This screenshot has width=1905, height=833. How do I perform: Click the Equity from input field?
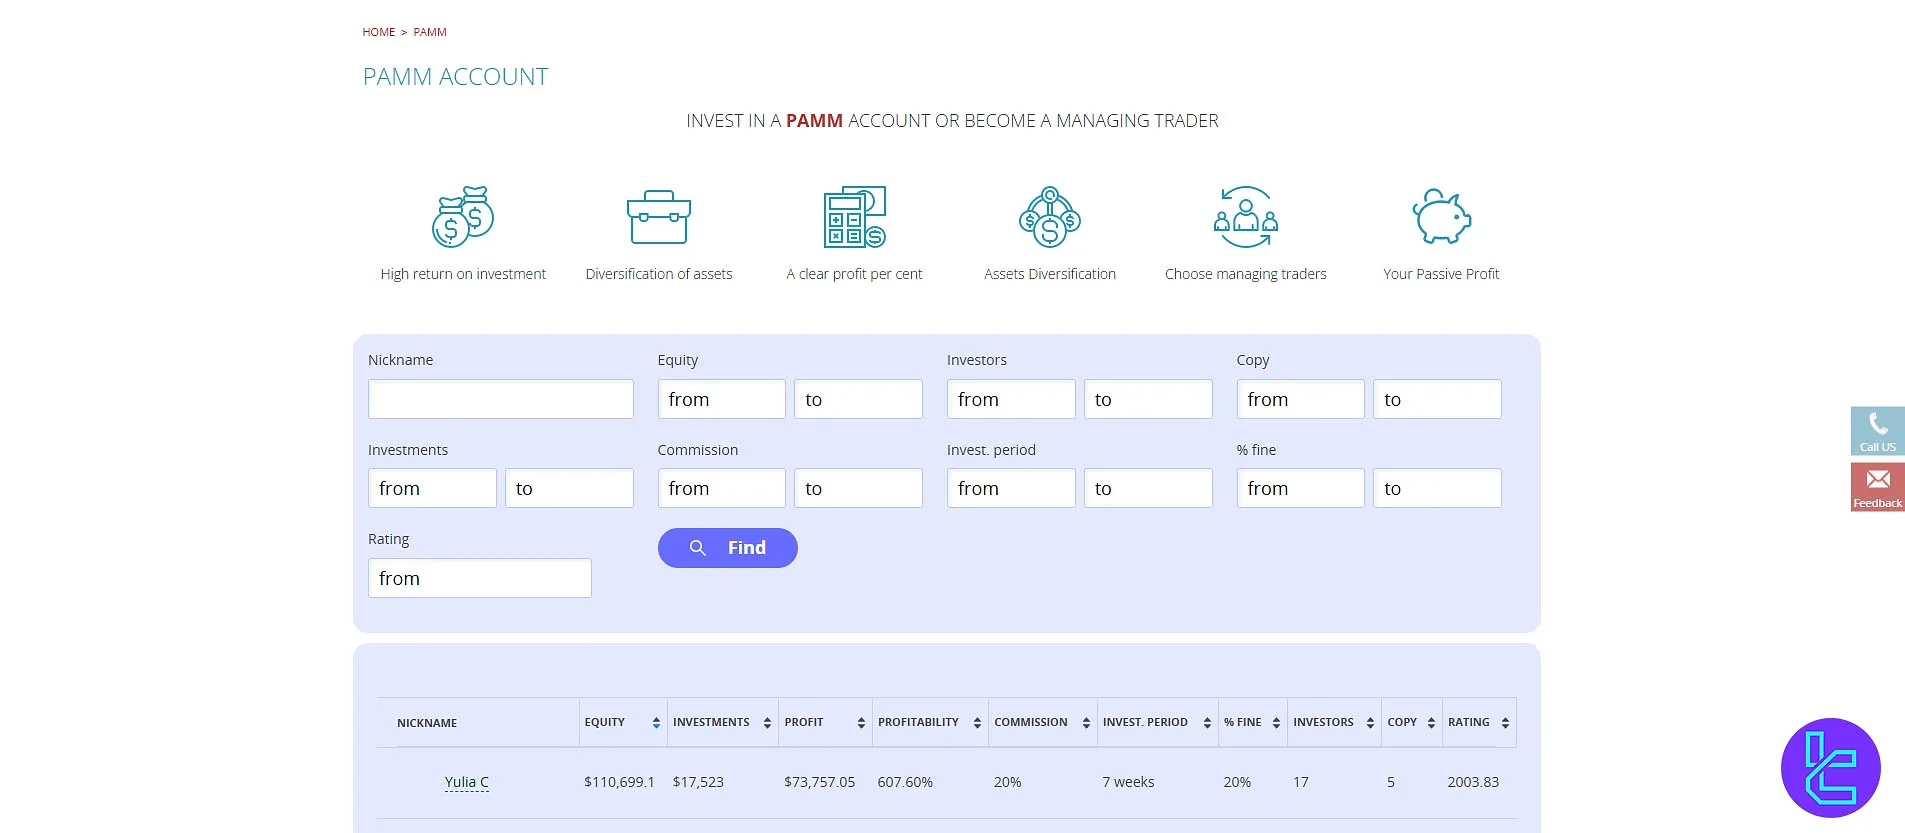pos(721,399)
